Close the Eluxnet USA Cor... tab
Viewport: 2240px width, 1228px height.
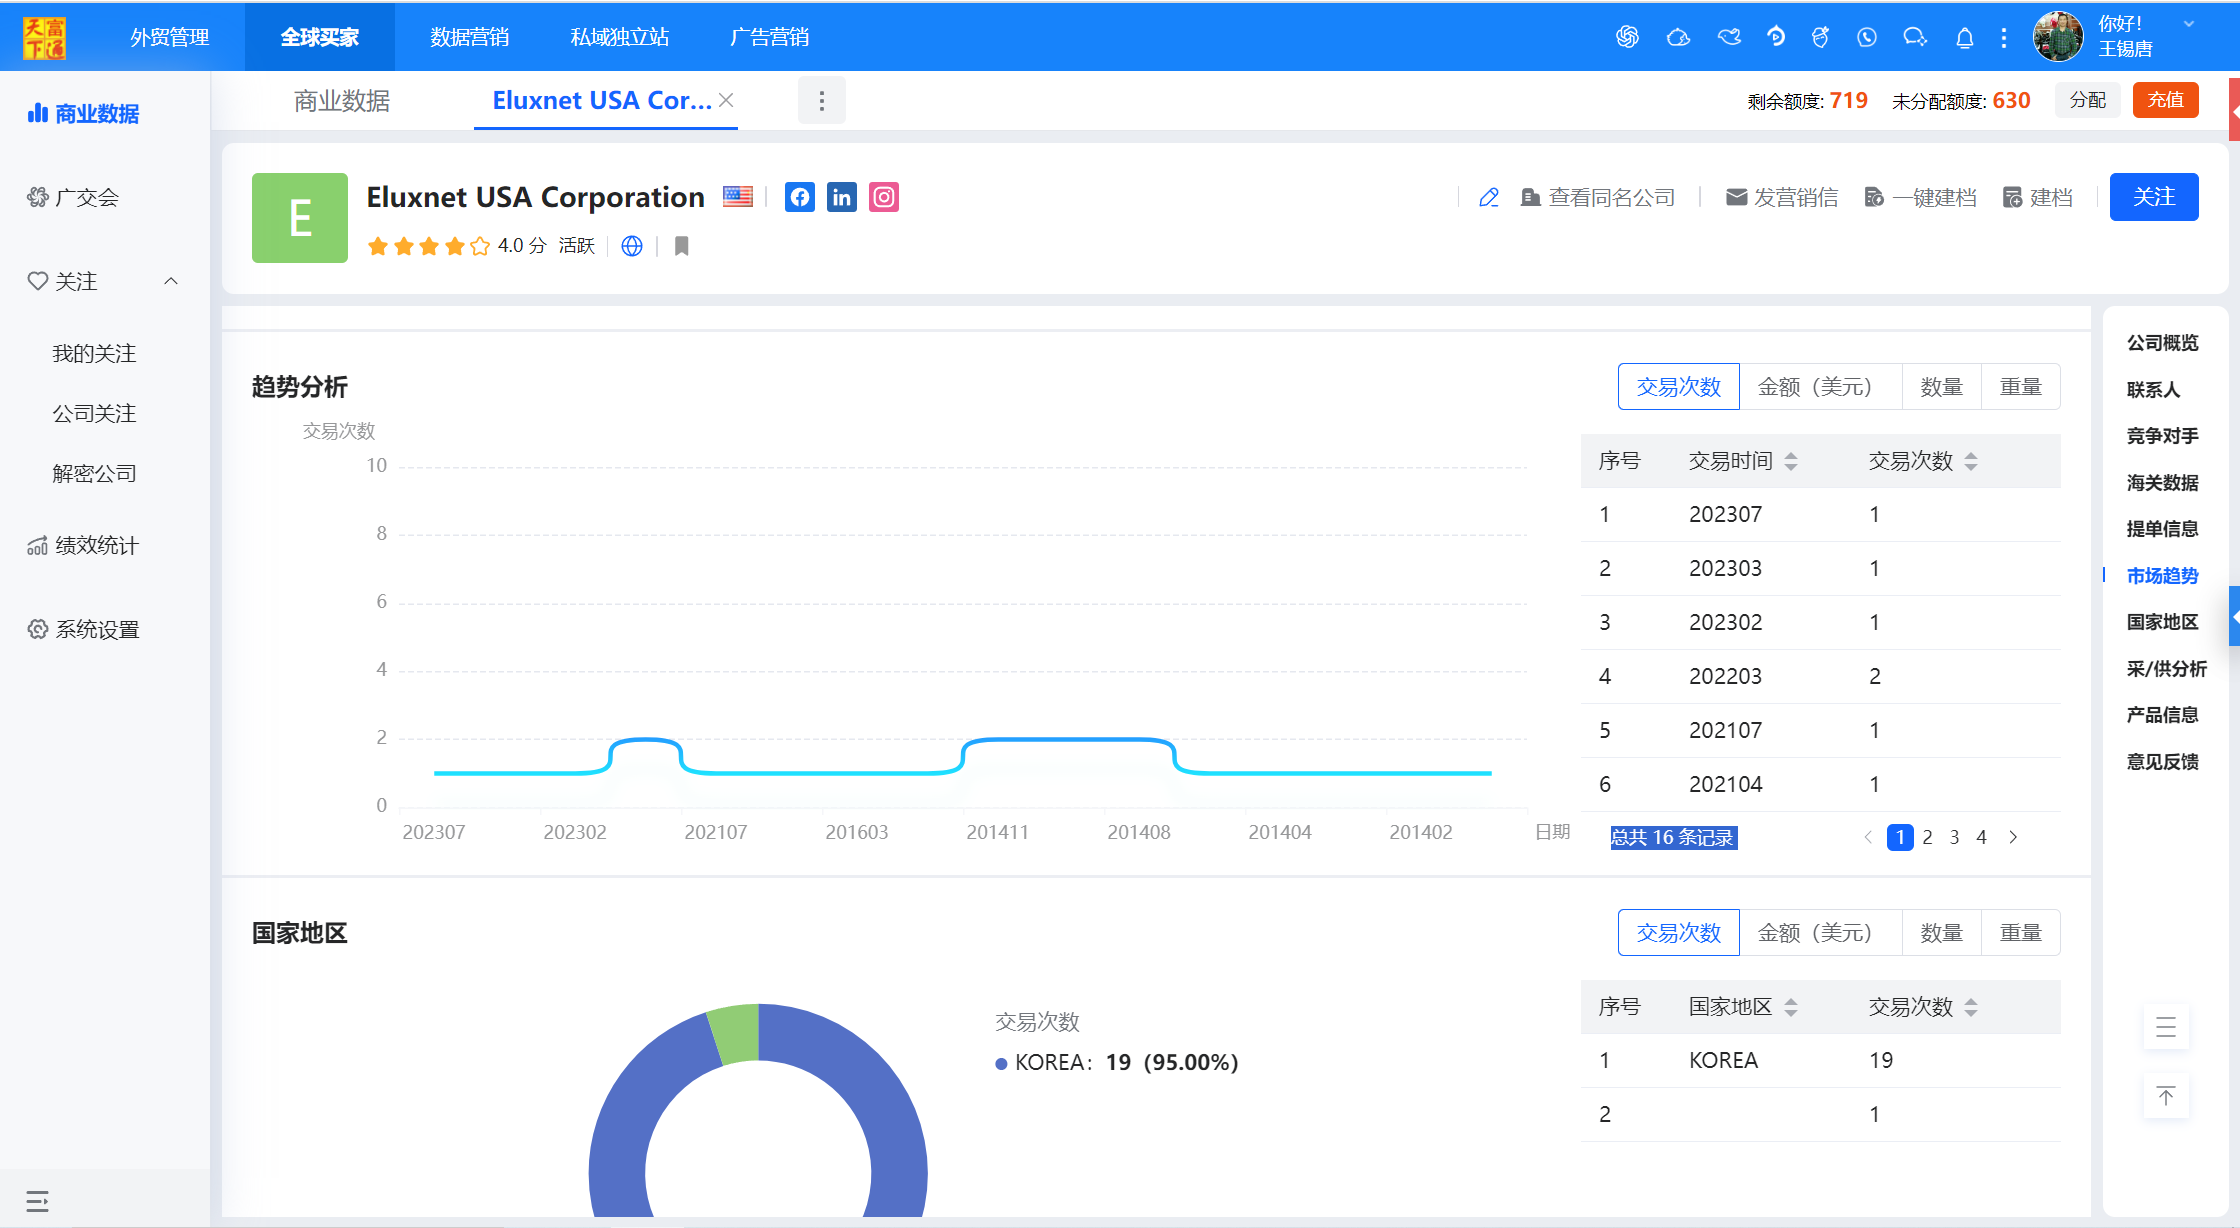(x=727, y=100)
